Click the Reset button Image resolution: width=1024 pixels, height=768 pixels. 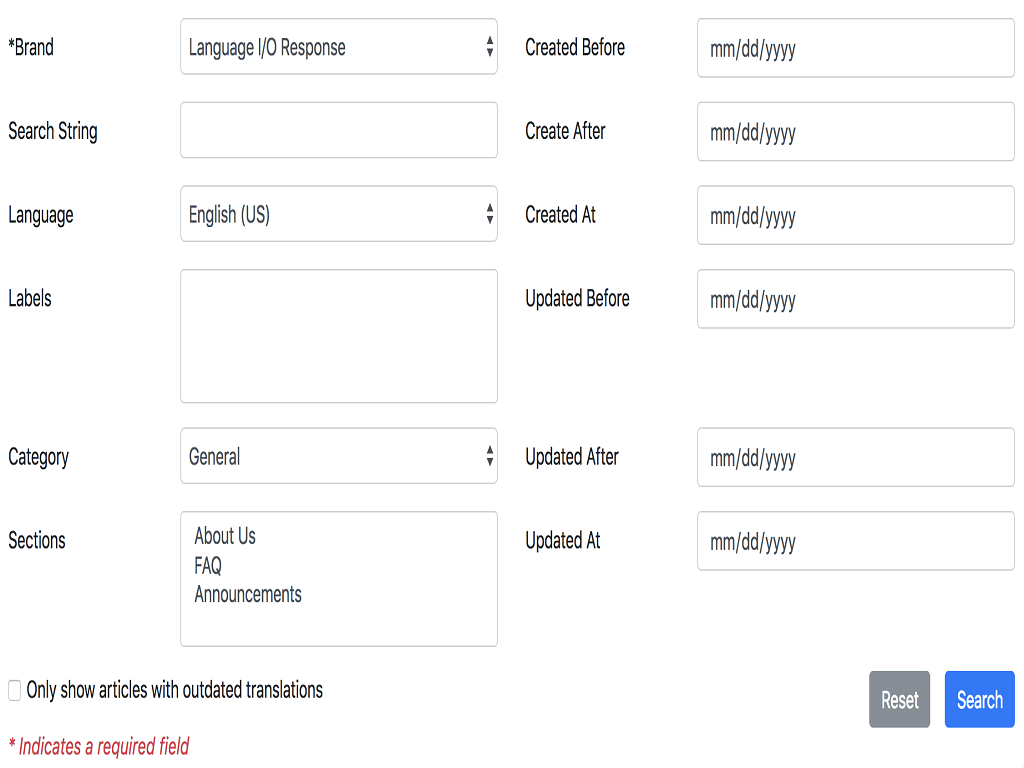[899, 699]
